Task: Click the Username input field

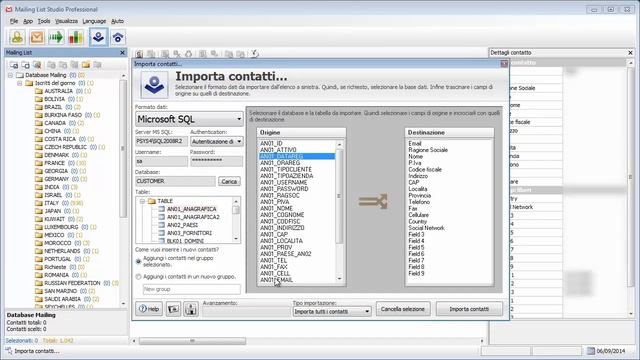Action: 162,161
